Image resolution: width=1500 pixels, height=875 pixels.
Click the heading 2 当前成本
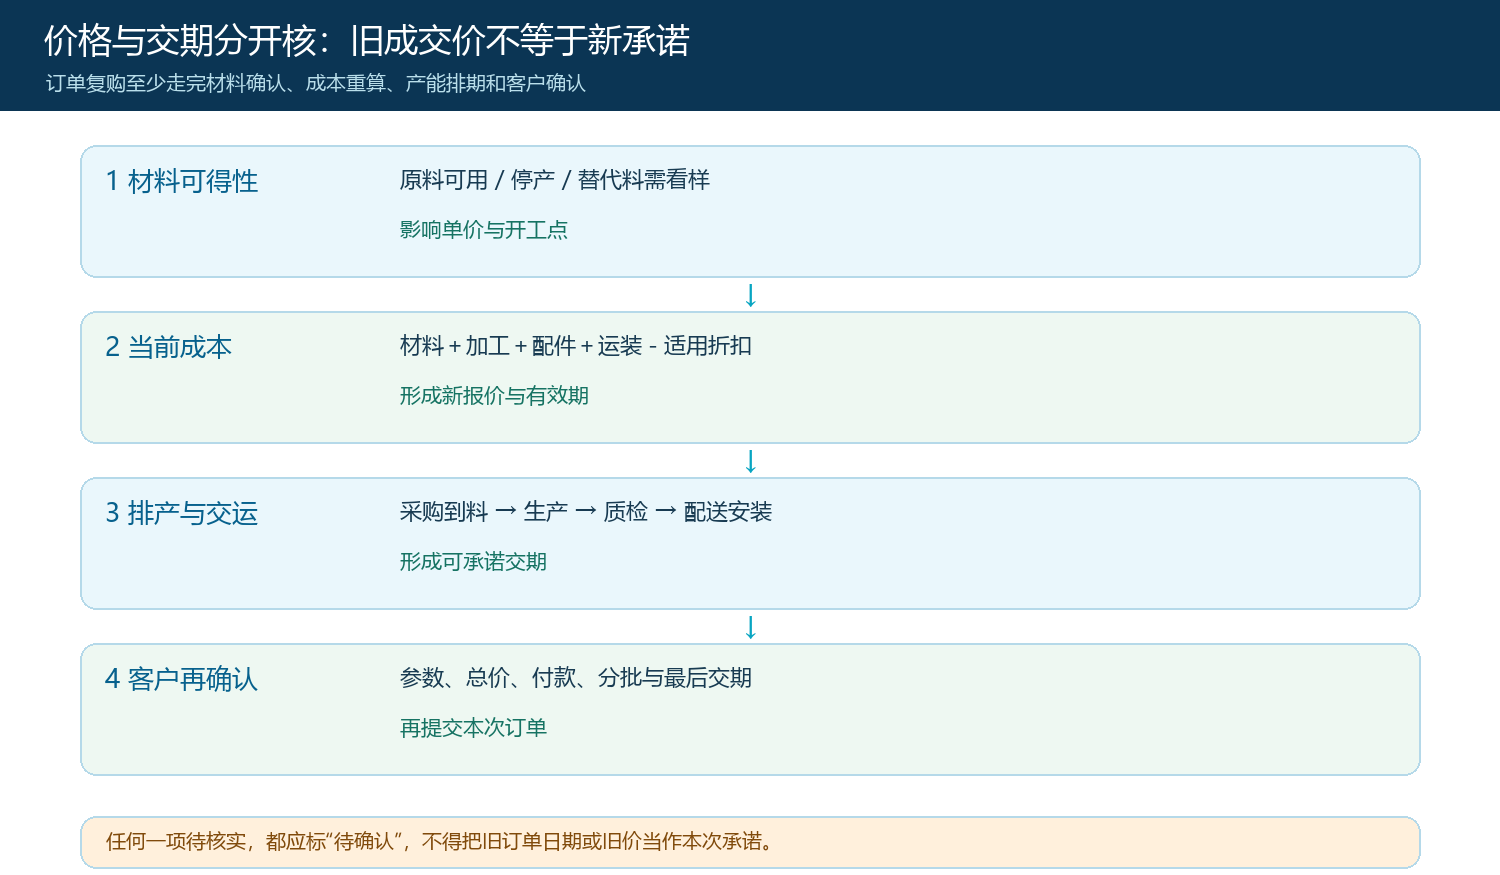click(169, 348)
